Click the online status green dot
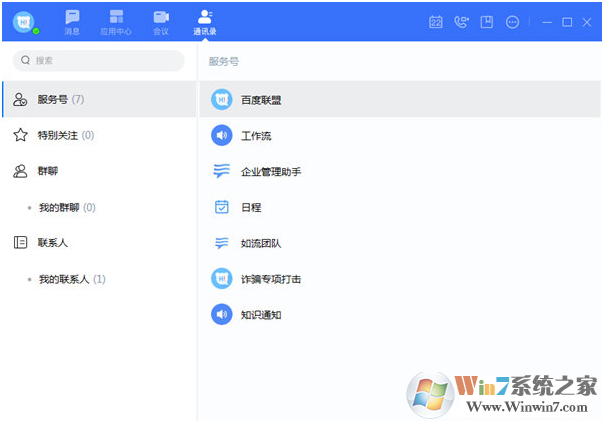 click(36, 31)
